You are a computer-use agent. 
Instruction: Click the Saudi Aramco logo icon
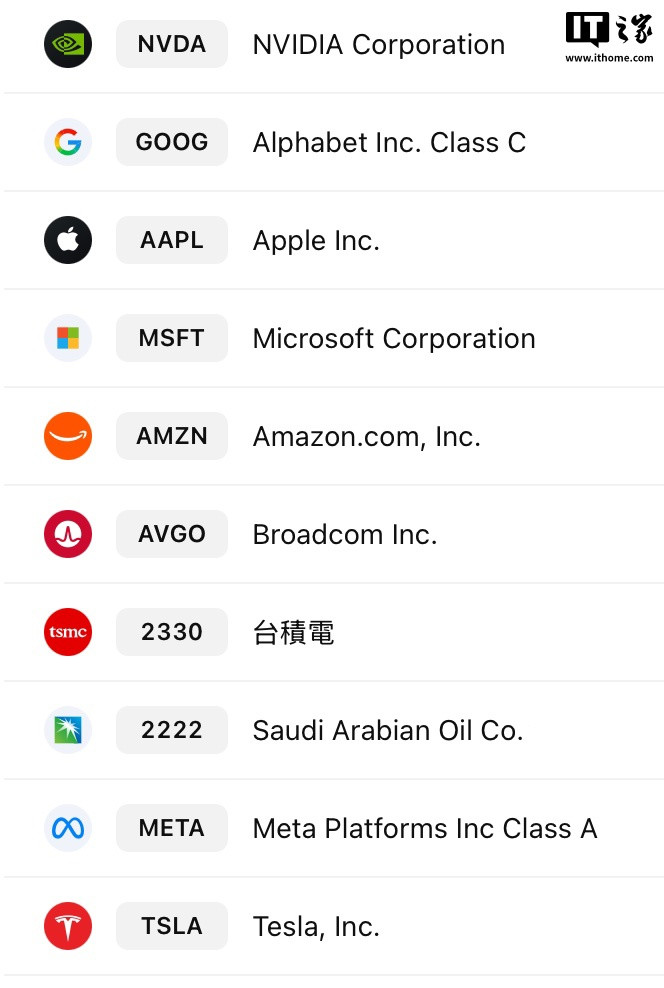pyautogui.click(x=68, y=730)
